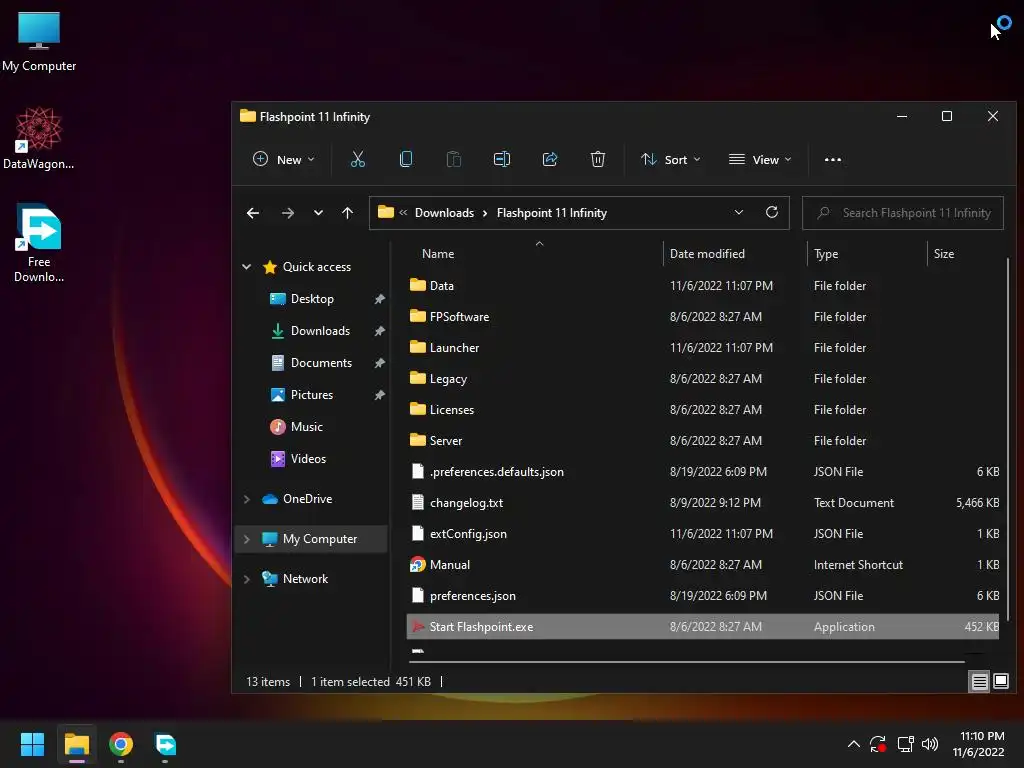Click the Search Flashpoint 11 Infinity box
Viewport: 1024px width, 768px height.
coord(903,213)
